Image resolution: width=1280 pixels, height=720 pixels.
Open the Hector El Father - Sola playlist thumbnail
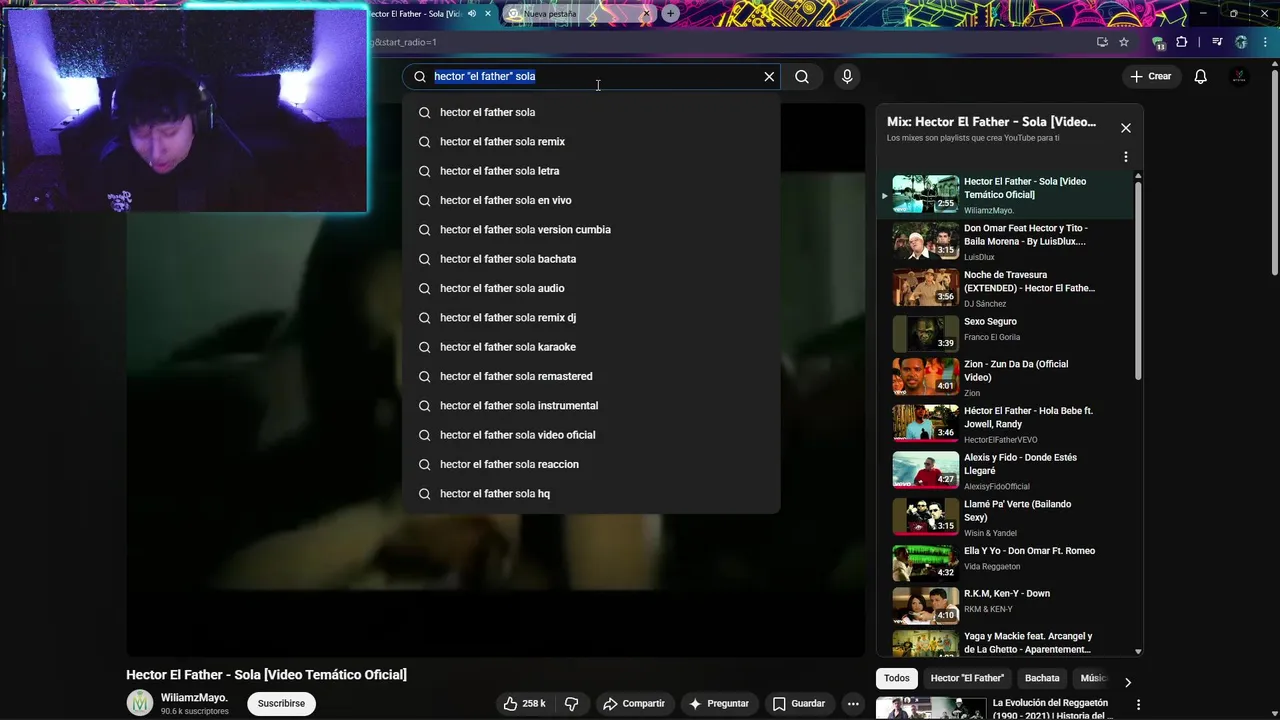coord(925,194)
